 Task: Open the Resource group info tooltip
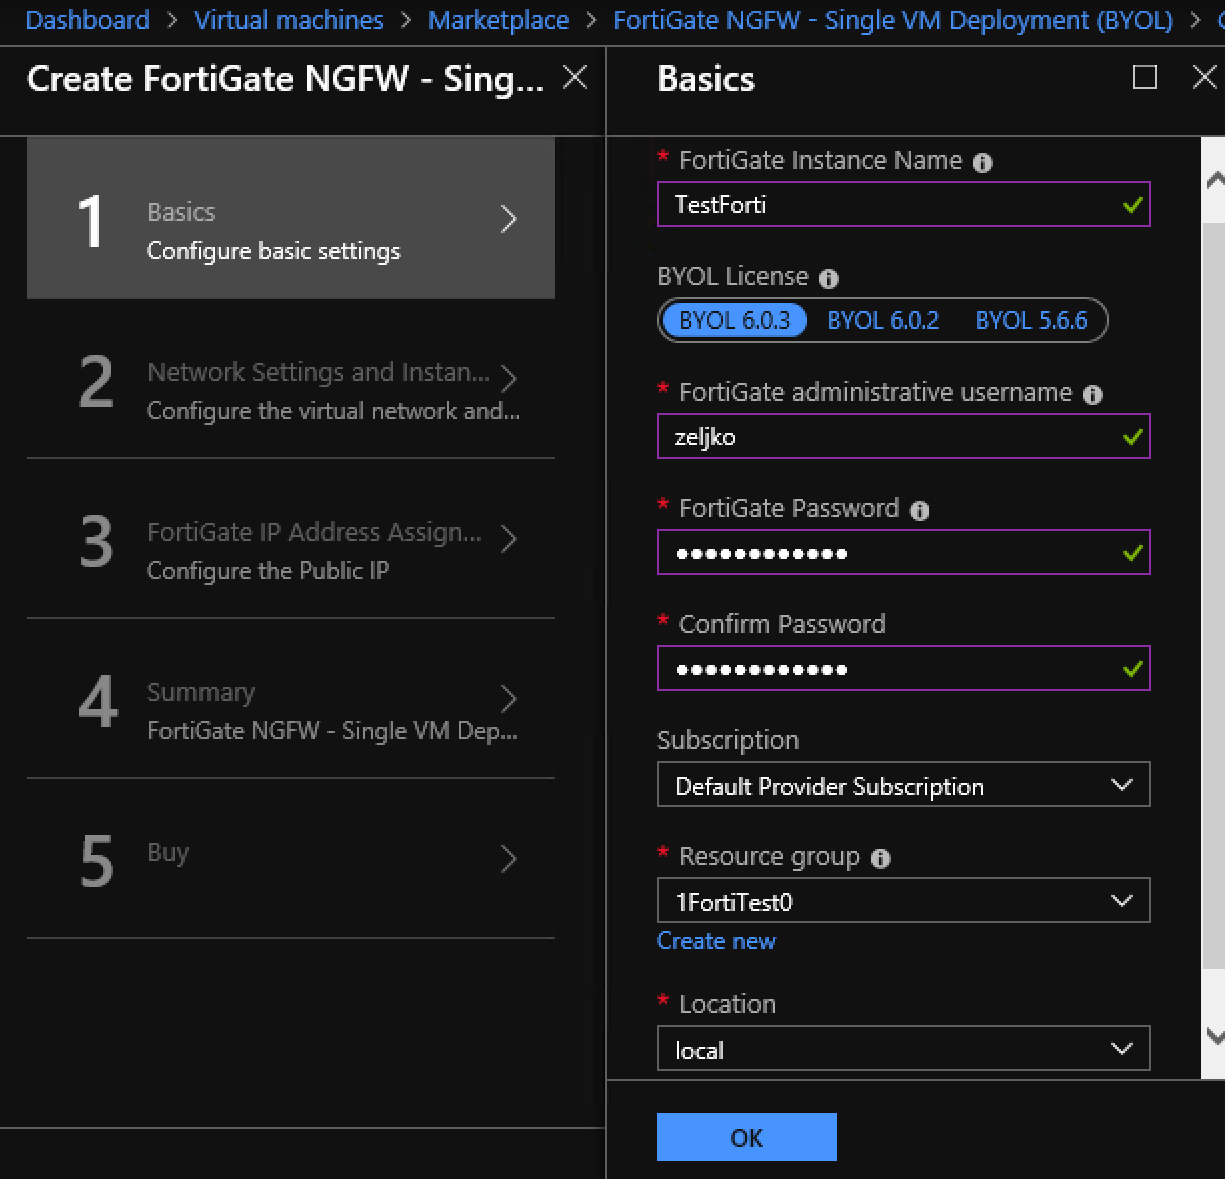point(881,858)
